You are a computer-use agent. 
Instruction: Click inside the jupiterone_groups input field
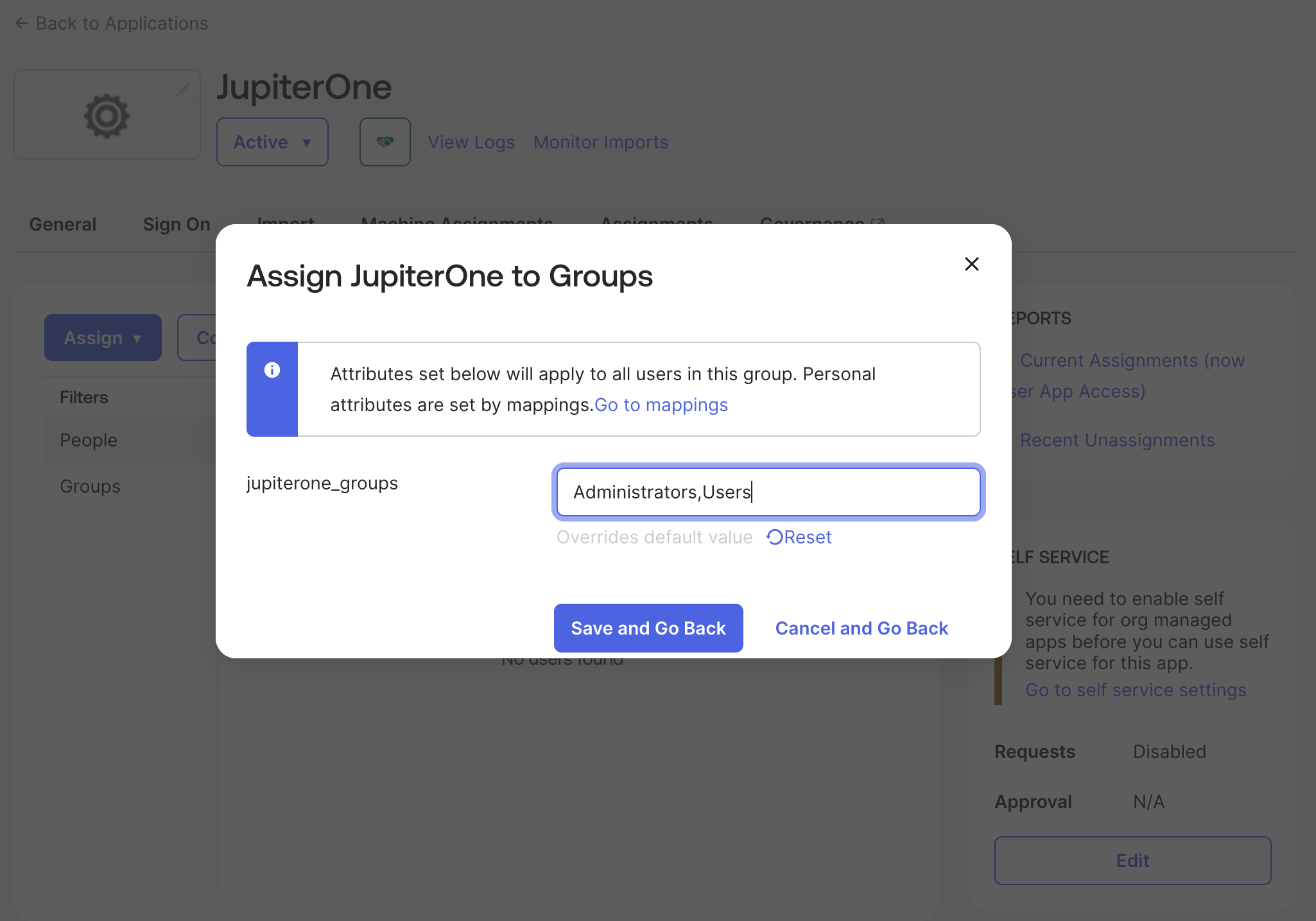pos(768,492)
